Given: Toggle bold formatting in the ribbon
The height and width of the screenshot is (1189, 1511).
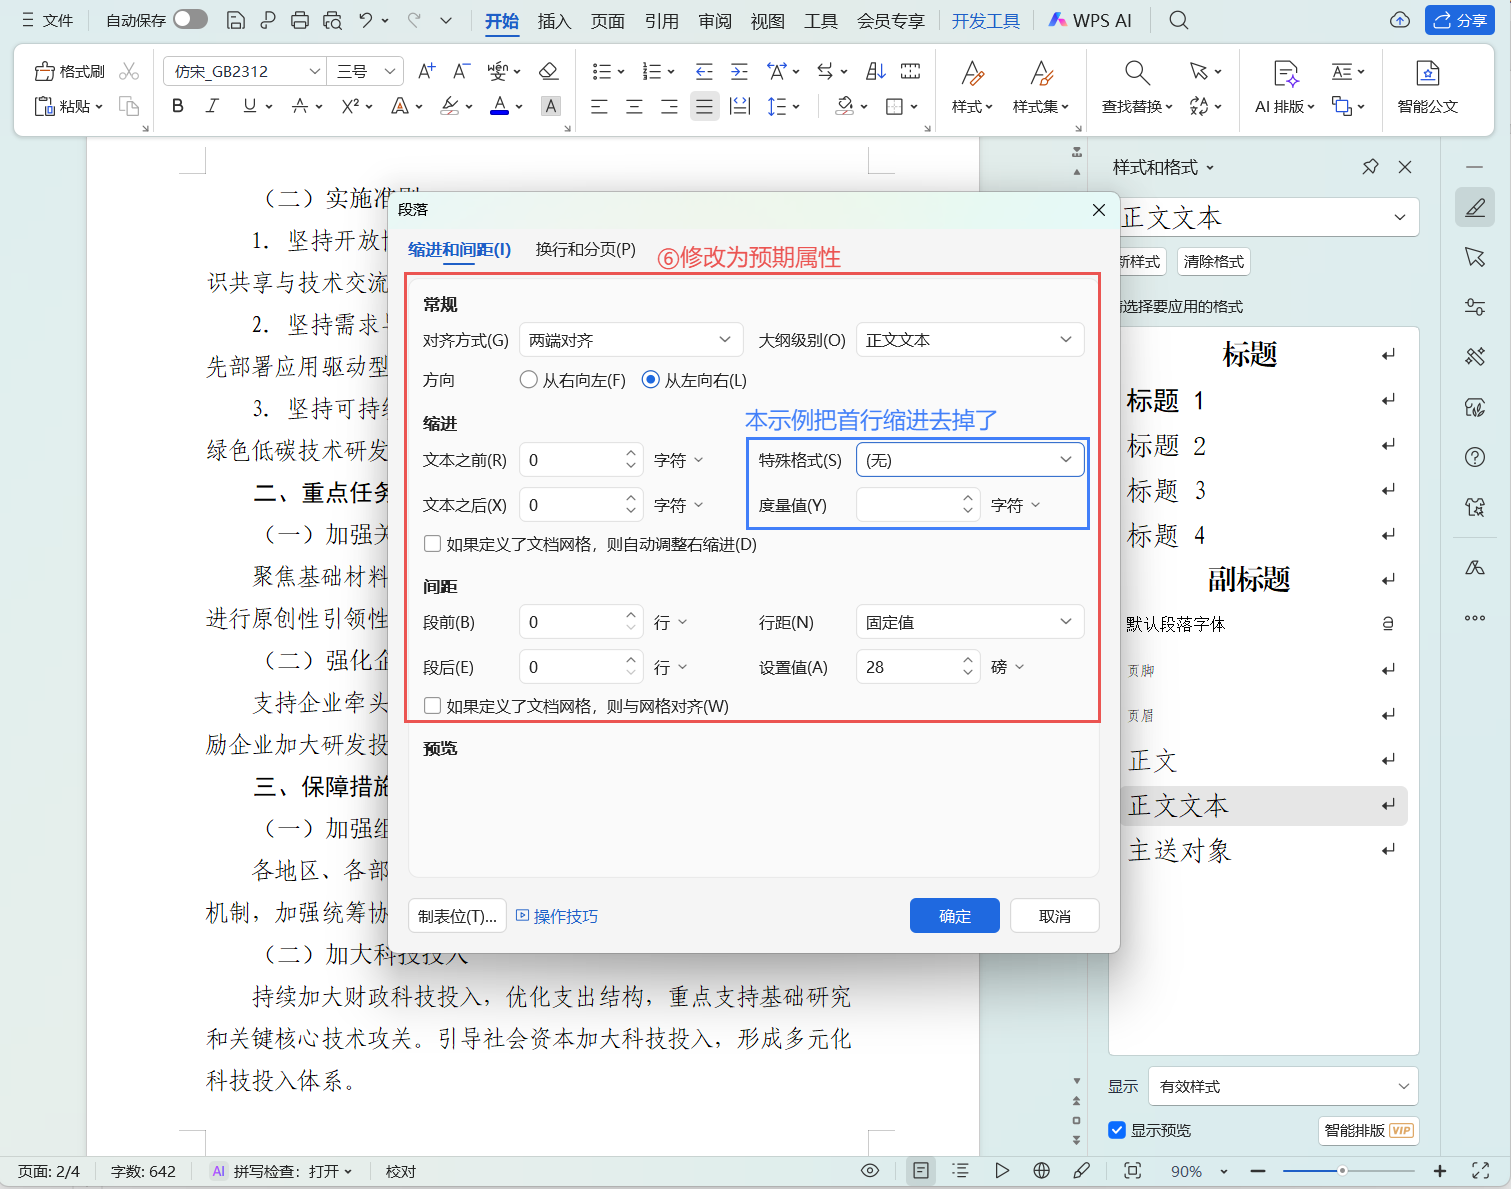Looking at the screenshot, I should click(x=178, y=106).
